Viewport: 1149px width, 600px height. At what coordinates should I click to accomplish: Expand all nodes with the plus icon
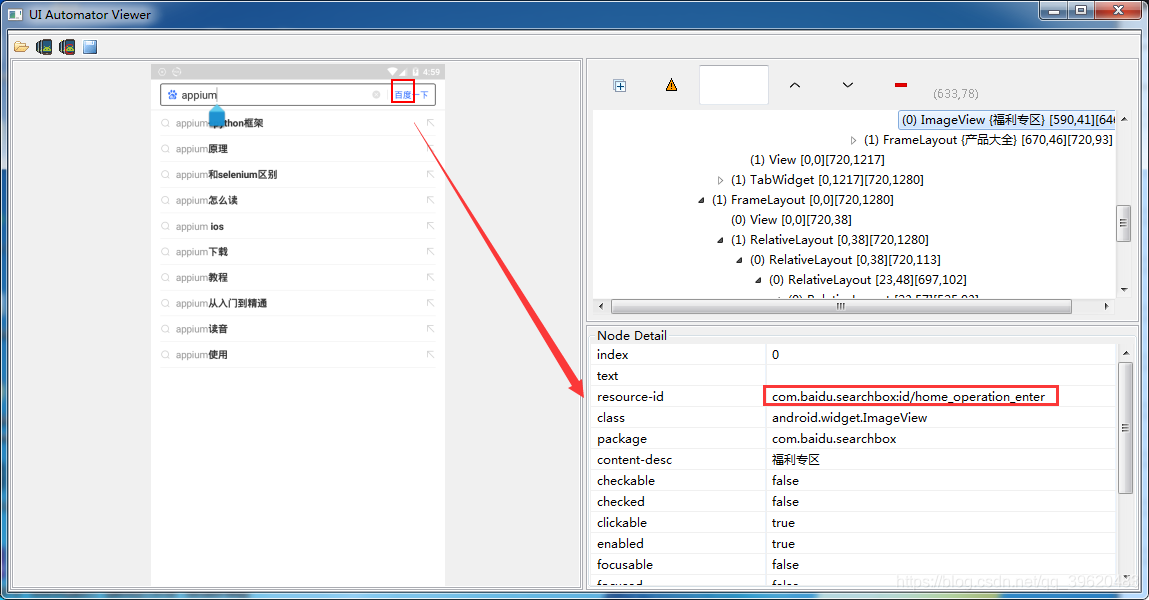620,86
